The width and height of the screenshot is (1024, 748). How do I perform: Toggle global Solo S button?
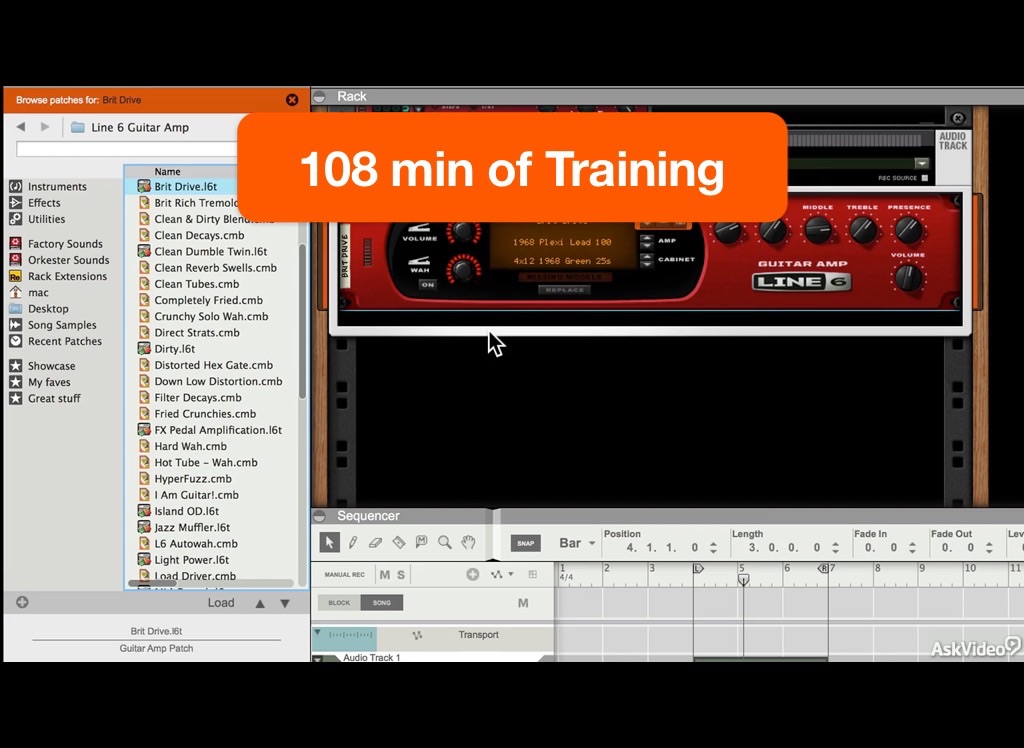[x=401, y=575]
